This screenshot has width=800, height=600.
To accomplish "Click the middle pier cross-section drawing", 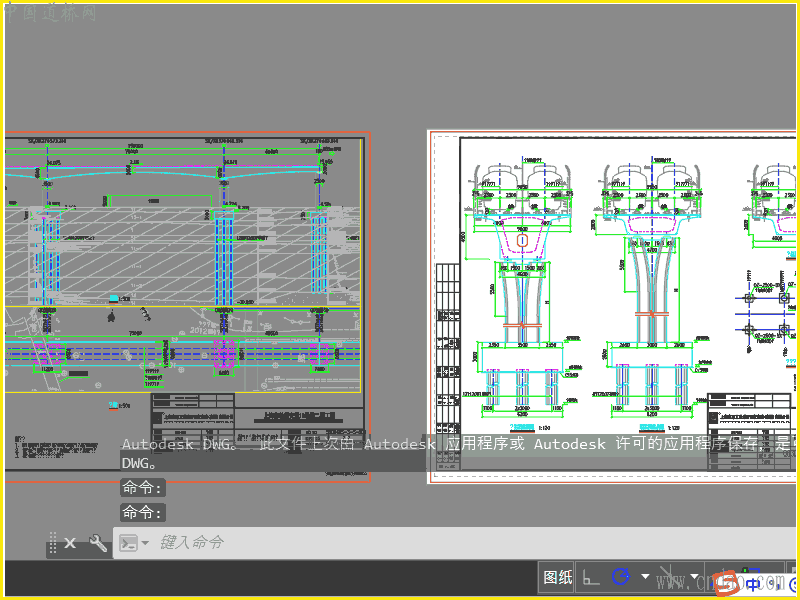I will [x=650, y=290].
